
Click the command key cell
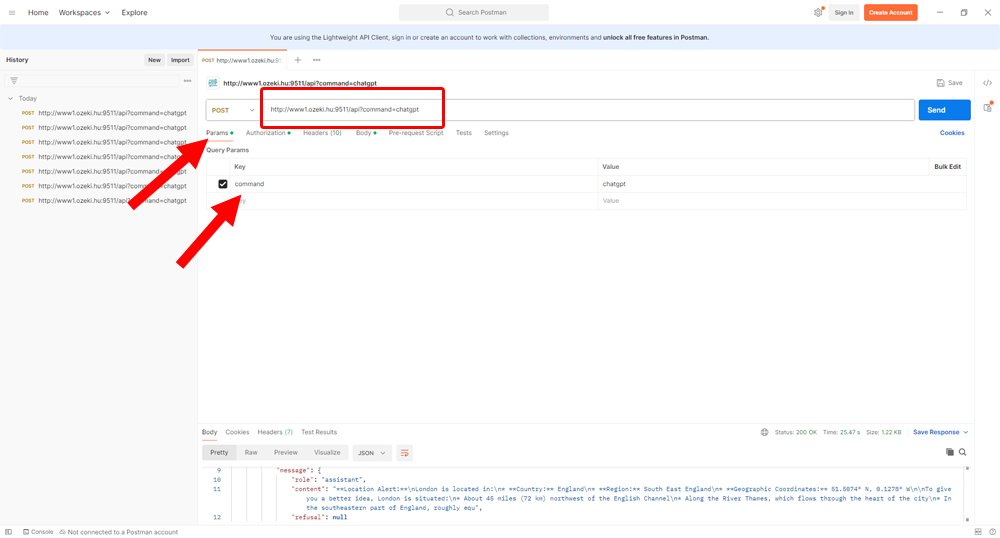[x=414, y=184]
